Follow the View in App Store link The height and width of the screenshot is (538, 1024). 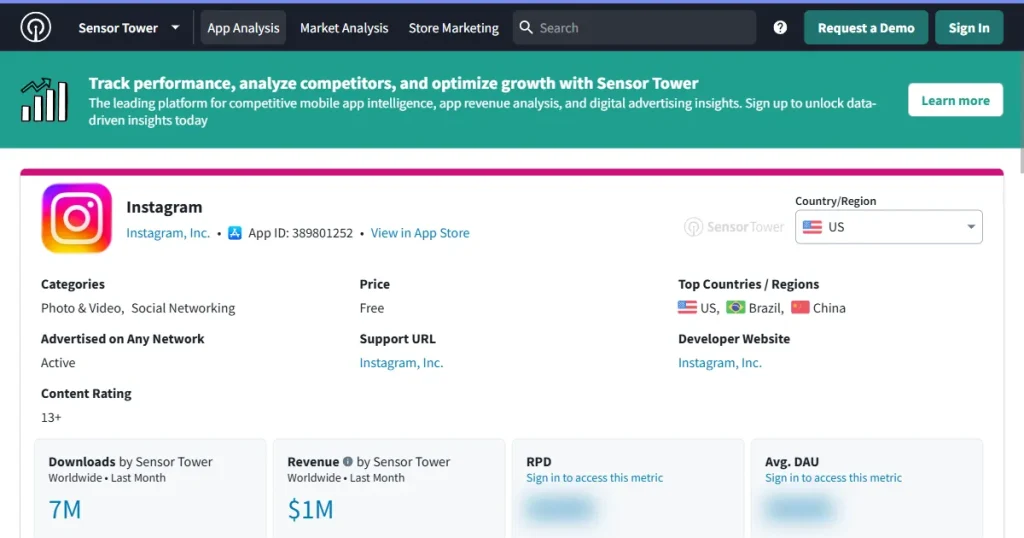coord(420,233)
